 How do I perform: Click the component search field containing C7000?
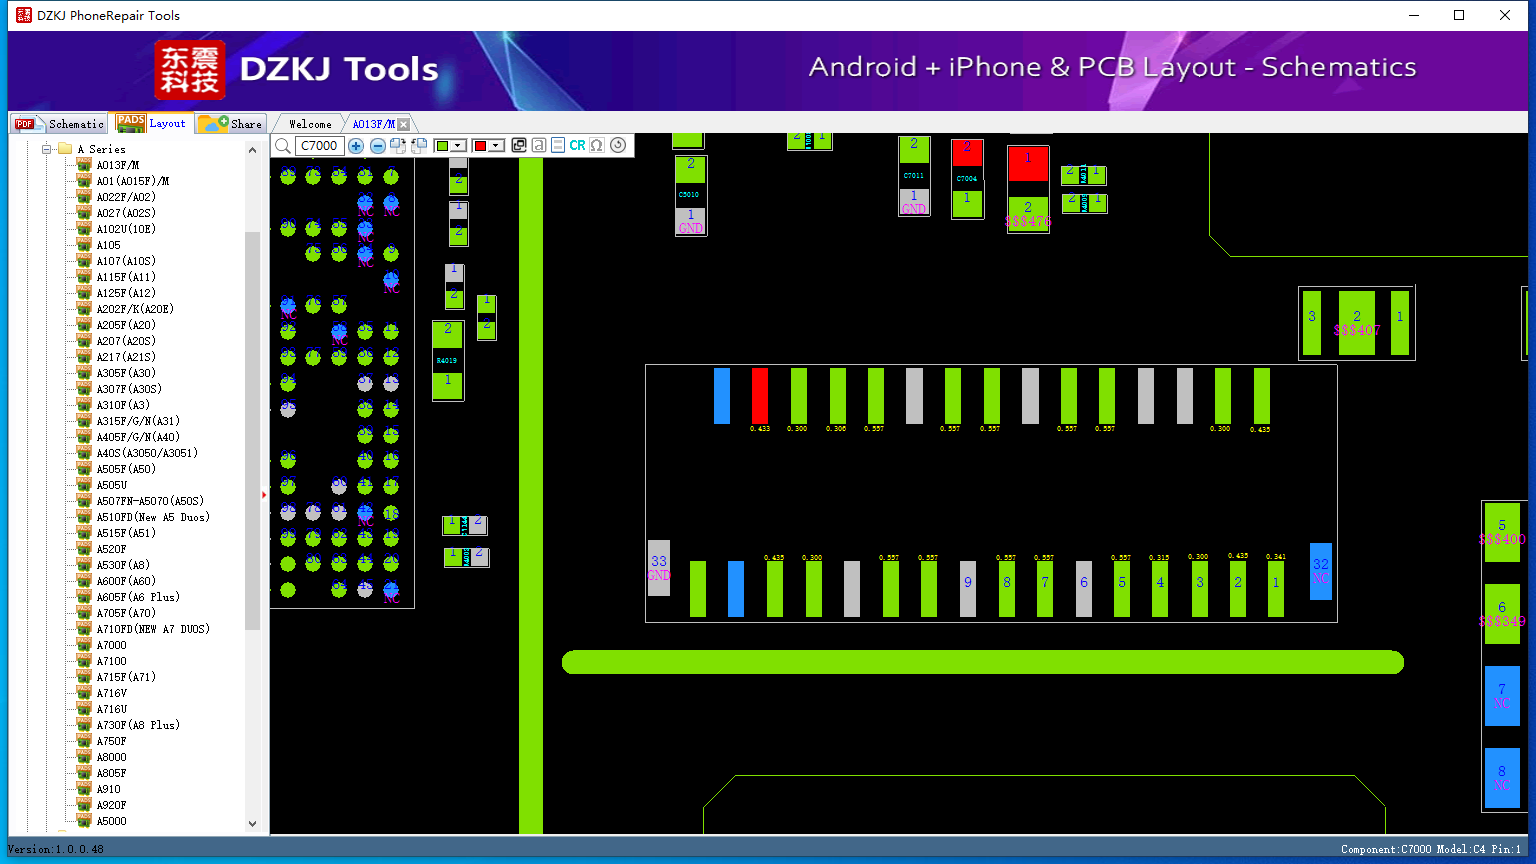pyautogui.click(x=320, y=146)
